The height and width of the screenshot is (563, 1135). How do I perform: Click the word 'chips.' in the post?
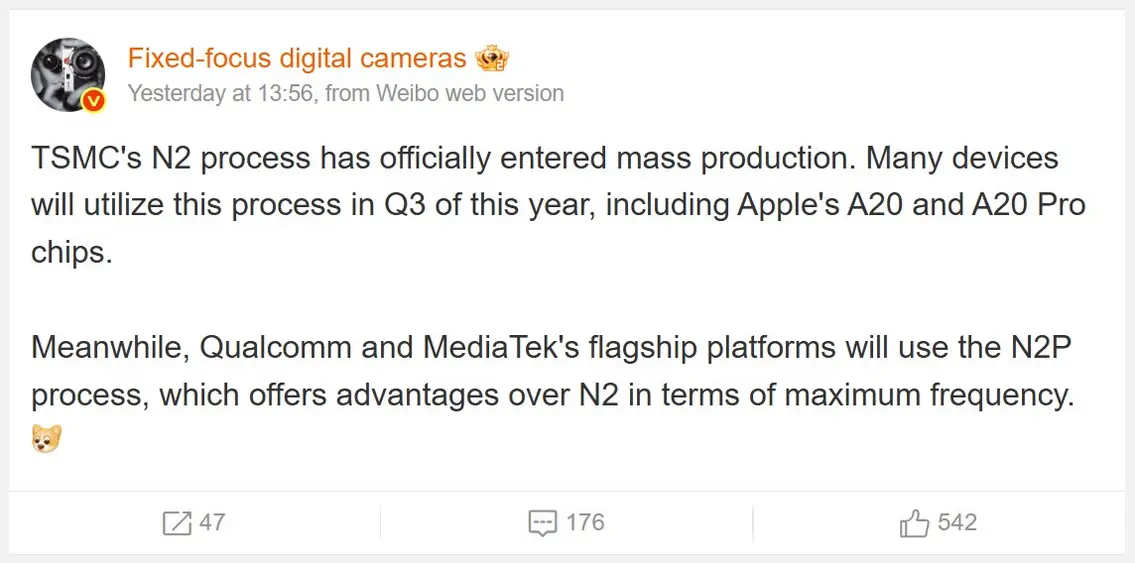click(72, 252)
